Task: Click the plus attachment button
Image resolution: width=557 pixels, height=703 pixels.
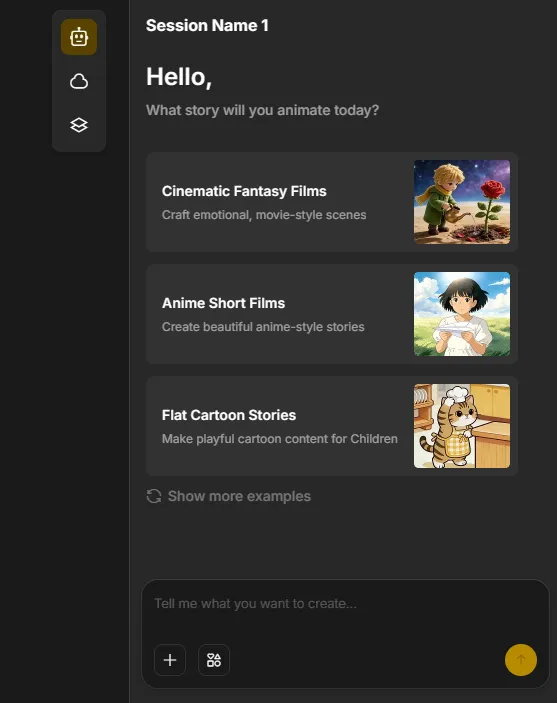Action: [x=170, y=660]
